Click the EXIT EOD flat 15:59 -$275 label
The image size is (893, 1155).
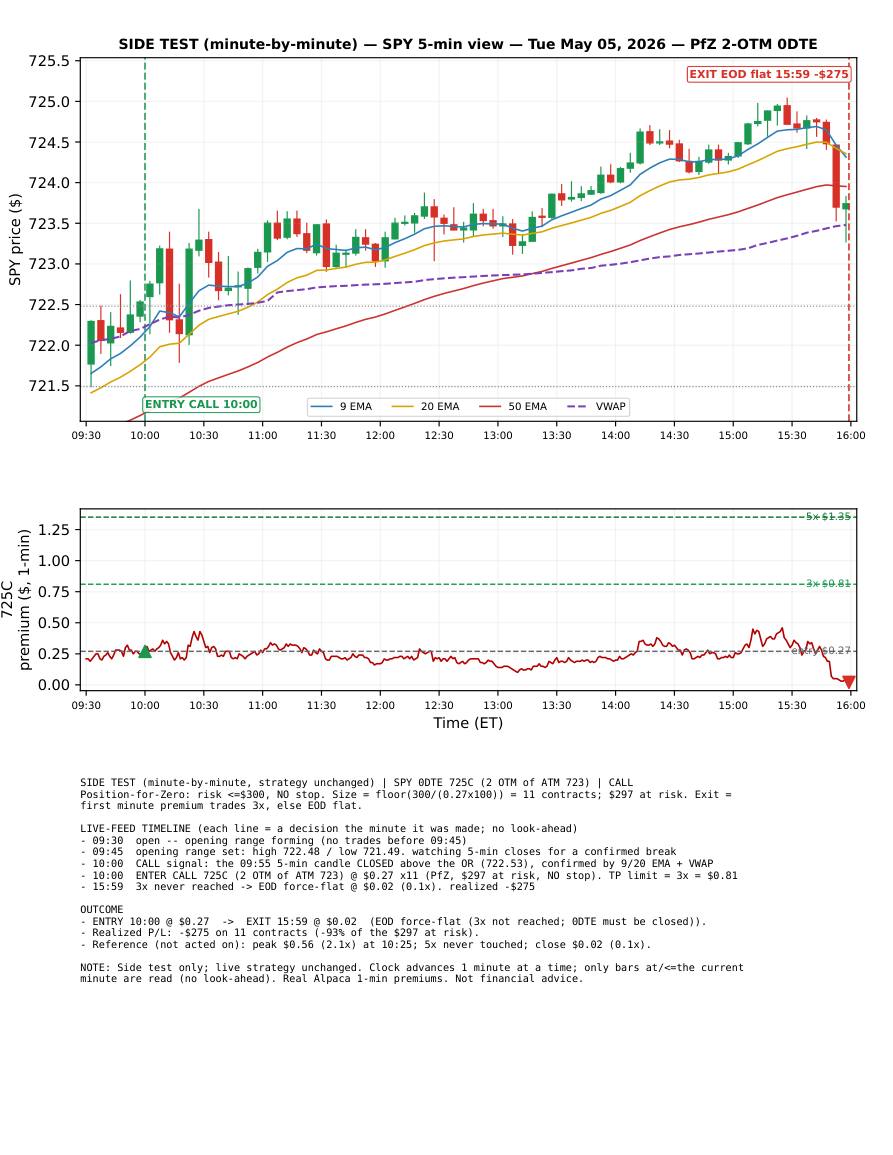tap(769, 74)
